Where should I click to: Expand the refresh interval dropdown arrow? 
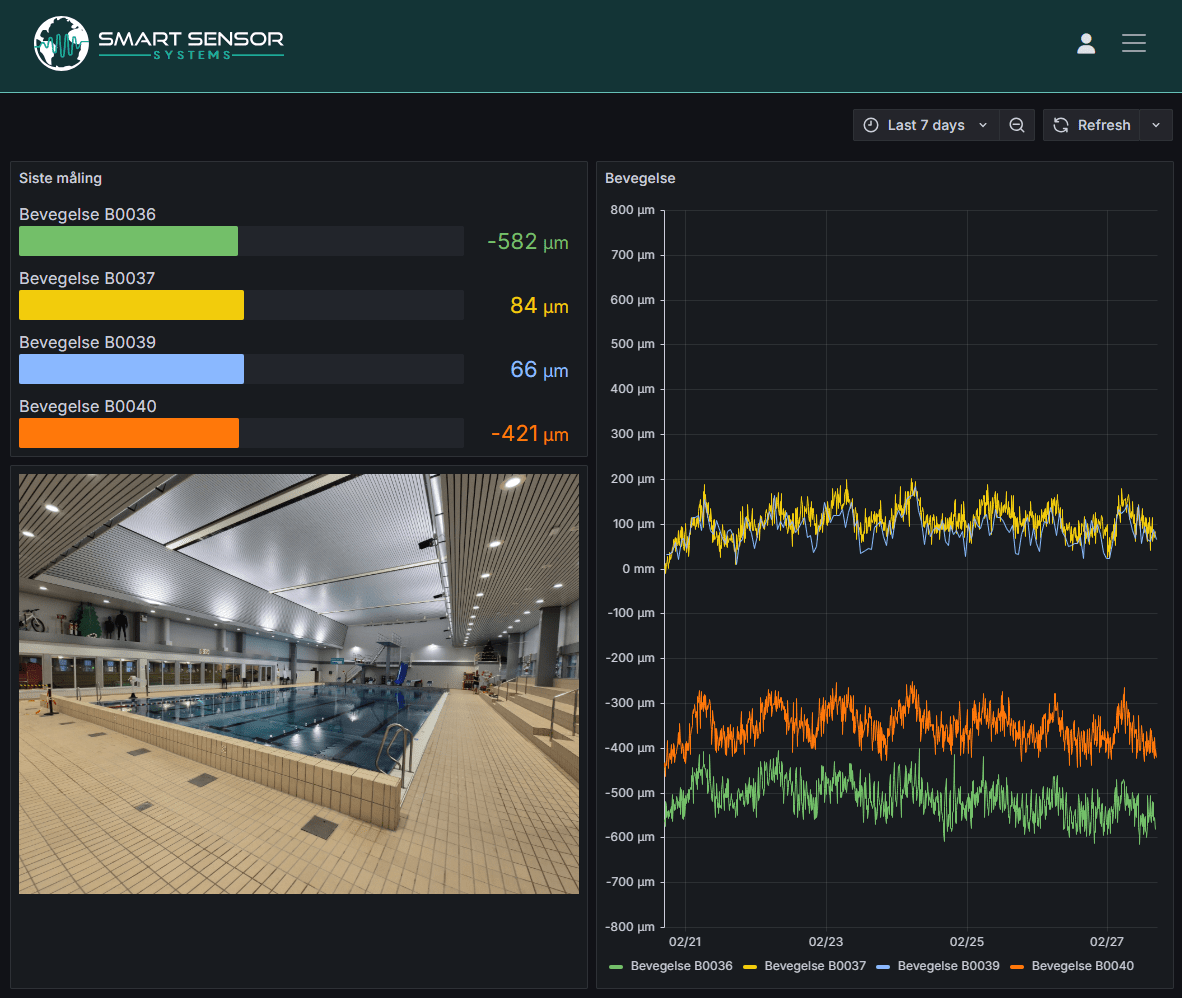[1156, 125]
